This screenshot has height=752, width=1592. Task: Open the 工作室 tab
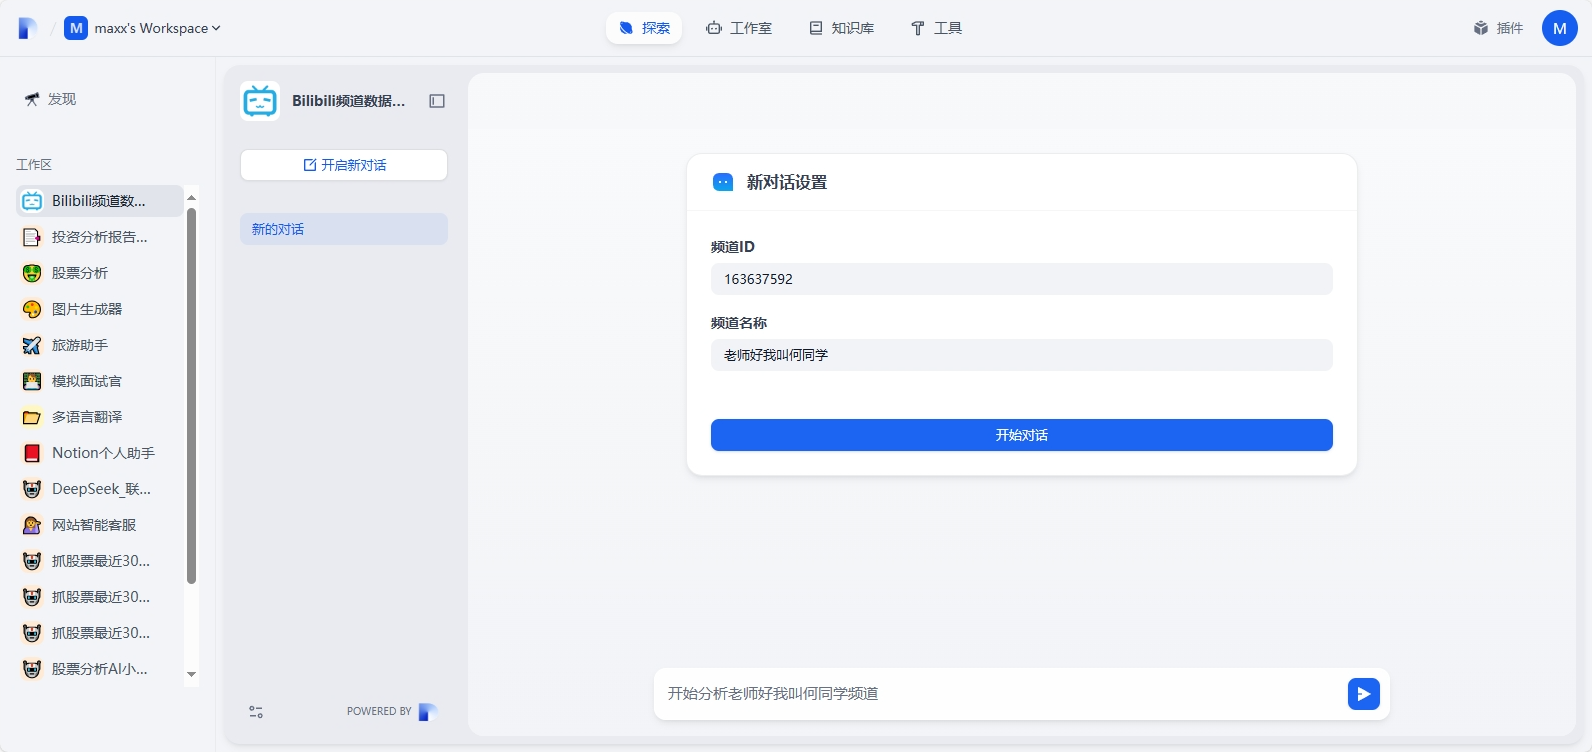pyautogui.click(x=739, y=28)
